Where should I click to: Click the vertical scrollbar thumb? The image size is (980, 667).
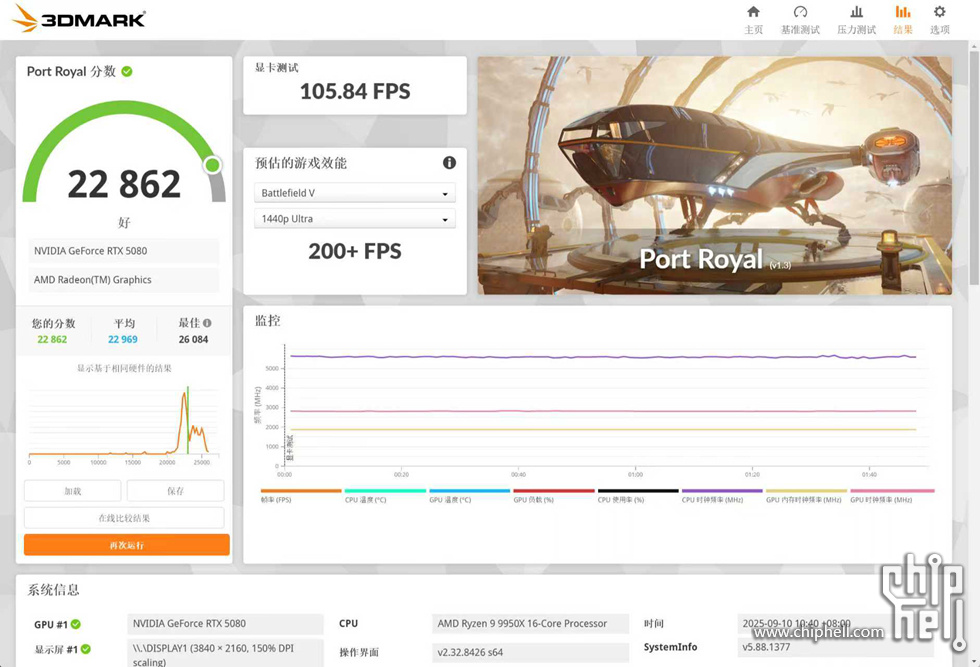(x=974, y=169)
